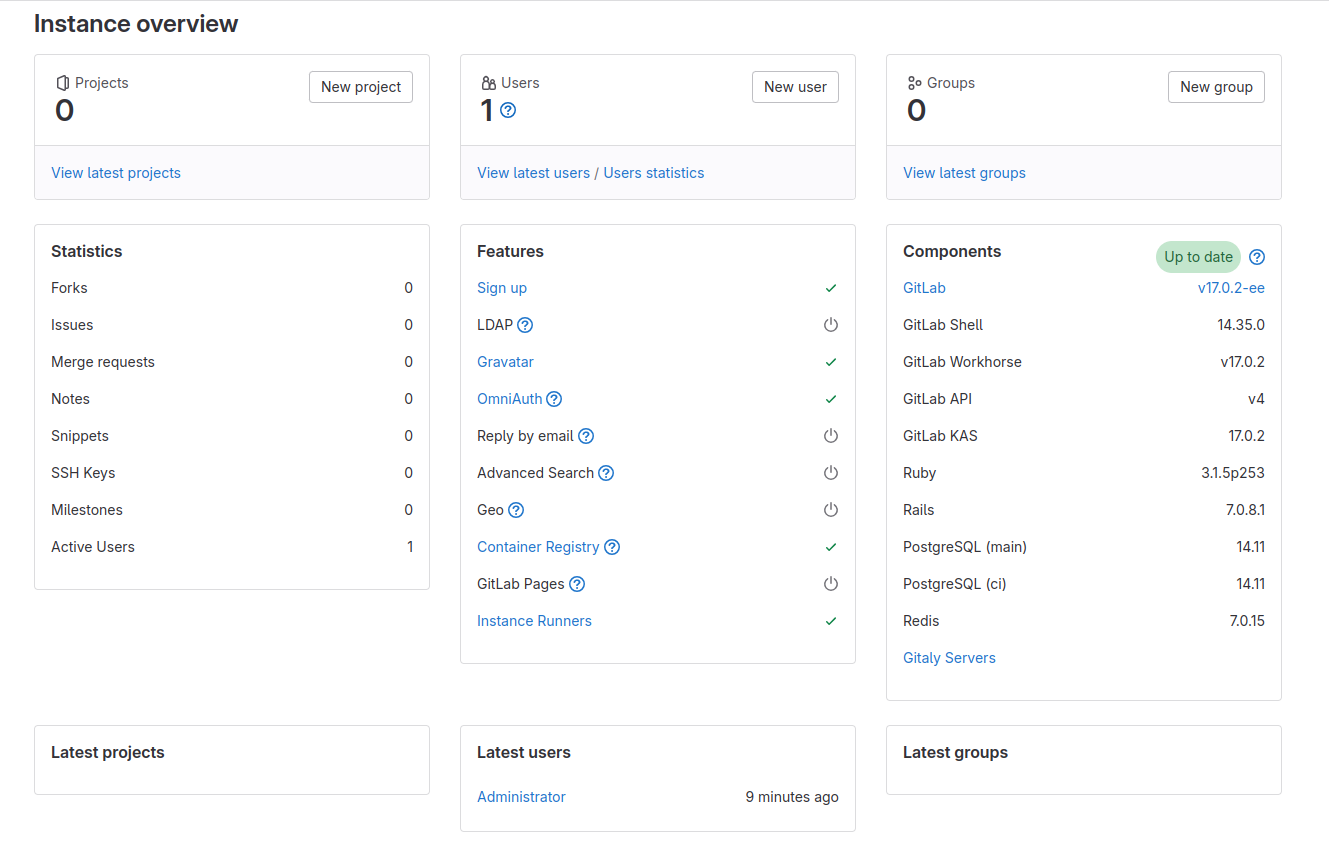
Task: Click the Forks statistics row label
Action: [x=69, y=288]
